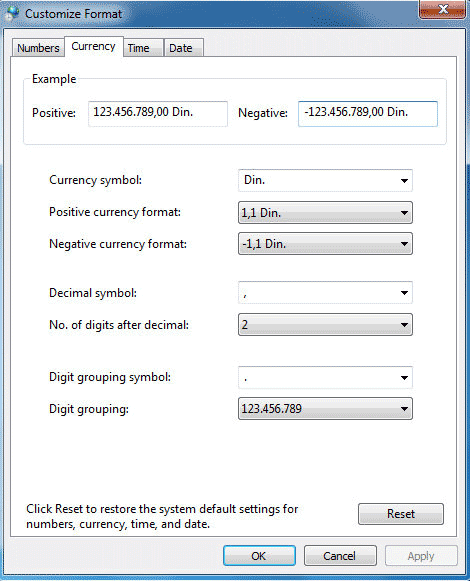
Task: Confirm changes with the OK button
Action: click(x=259, y=556)
